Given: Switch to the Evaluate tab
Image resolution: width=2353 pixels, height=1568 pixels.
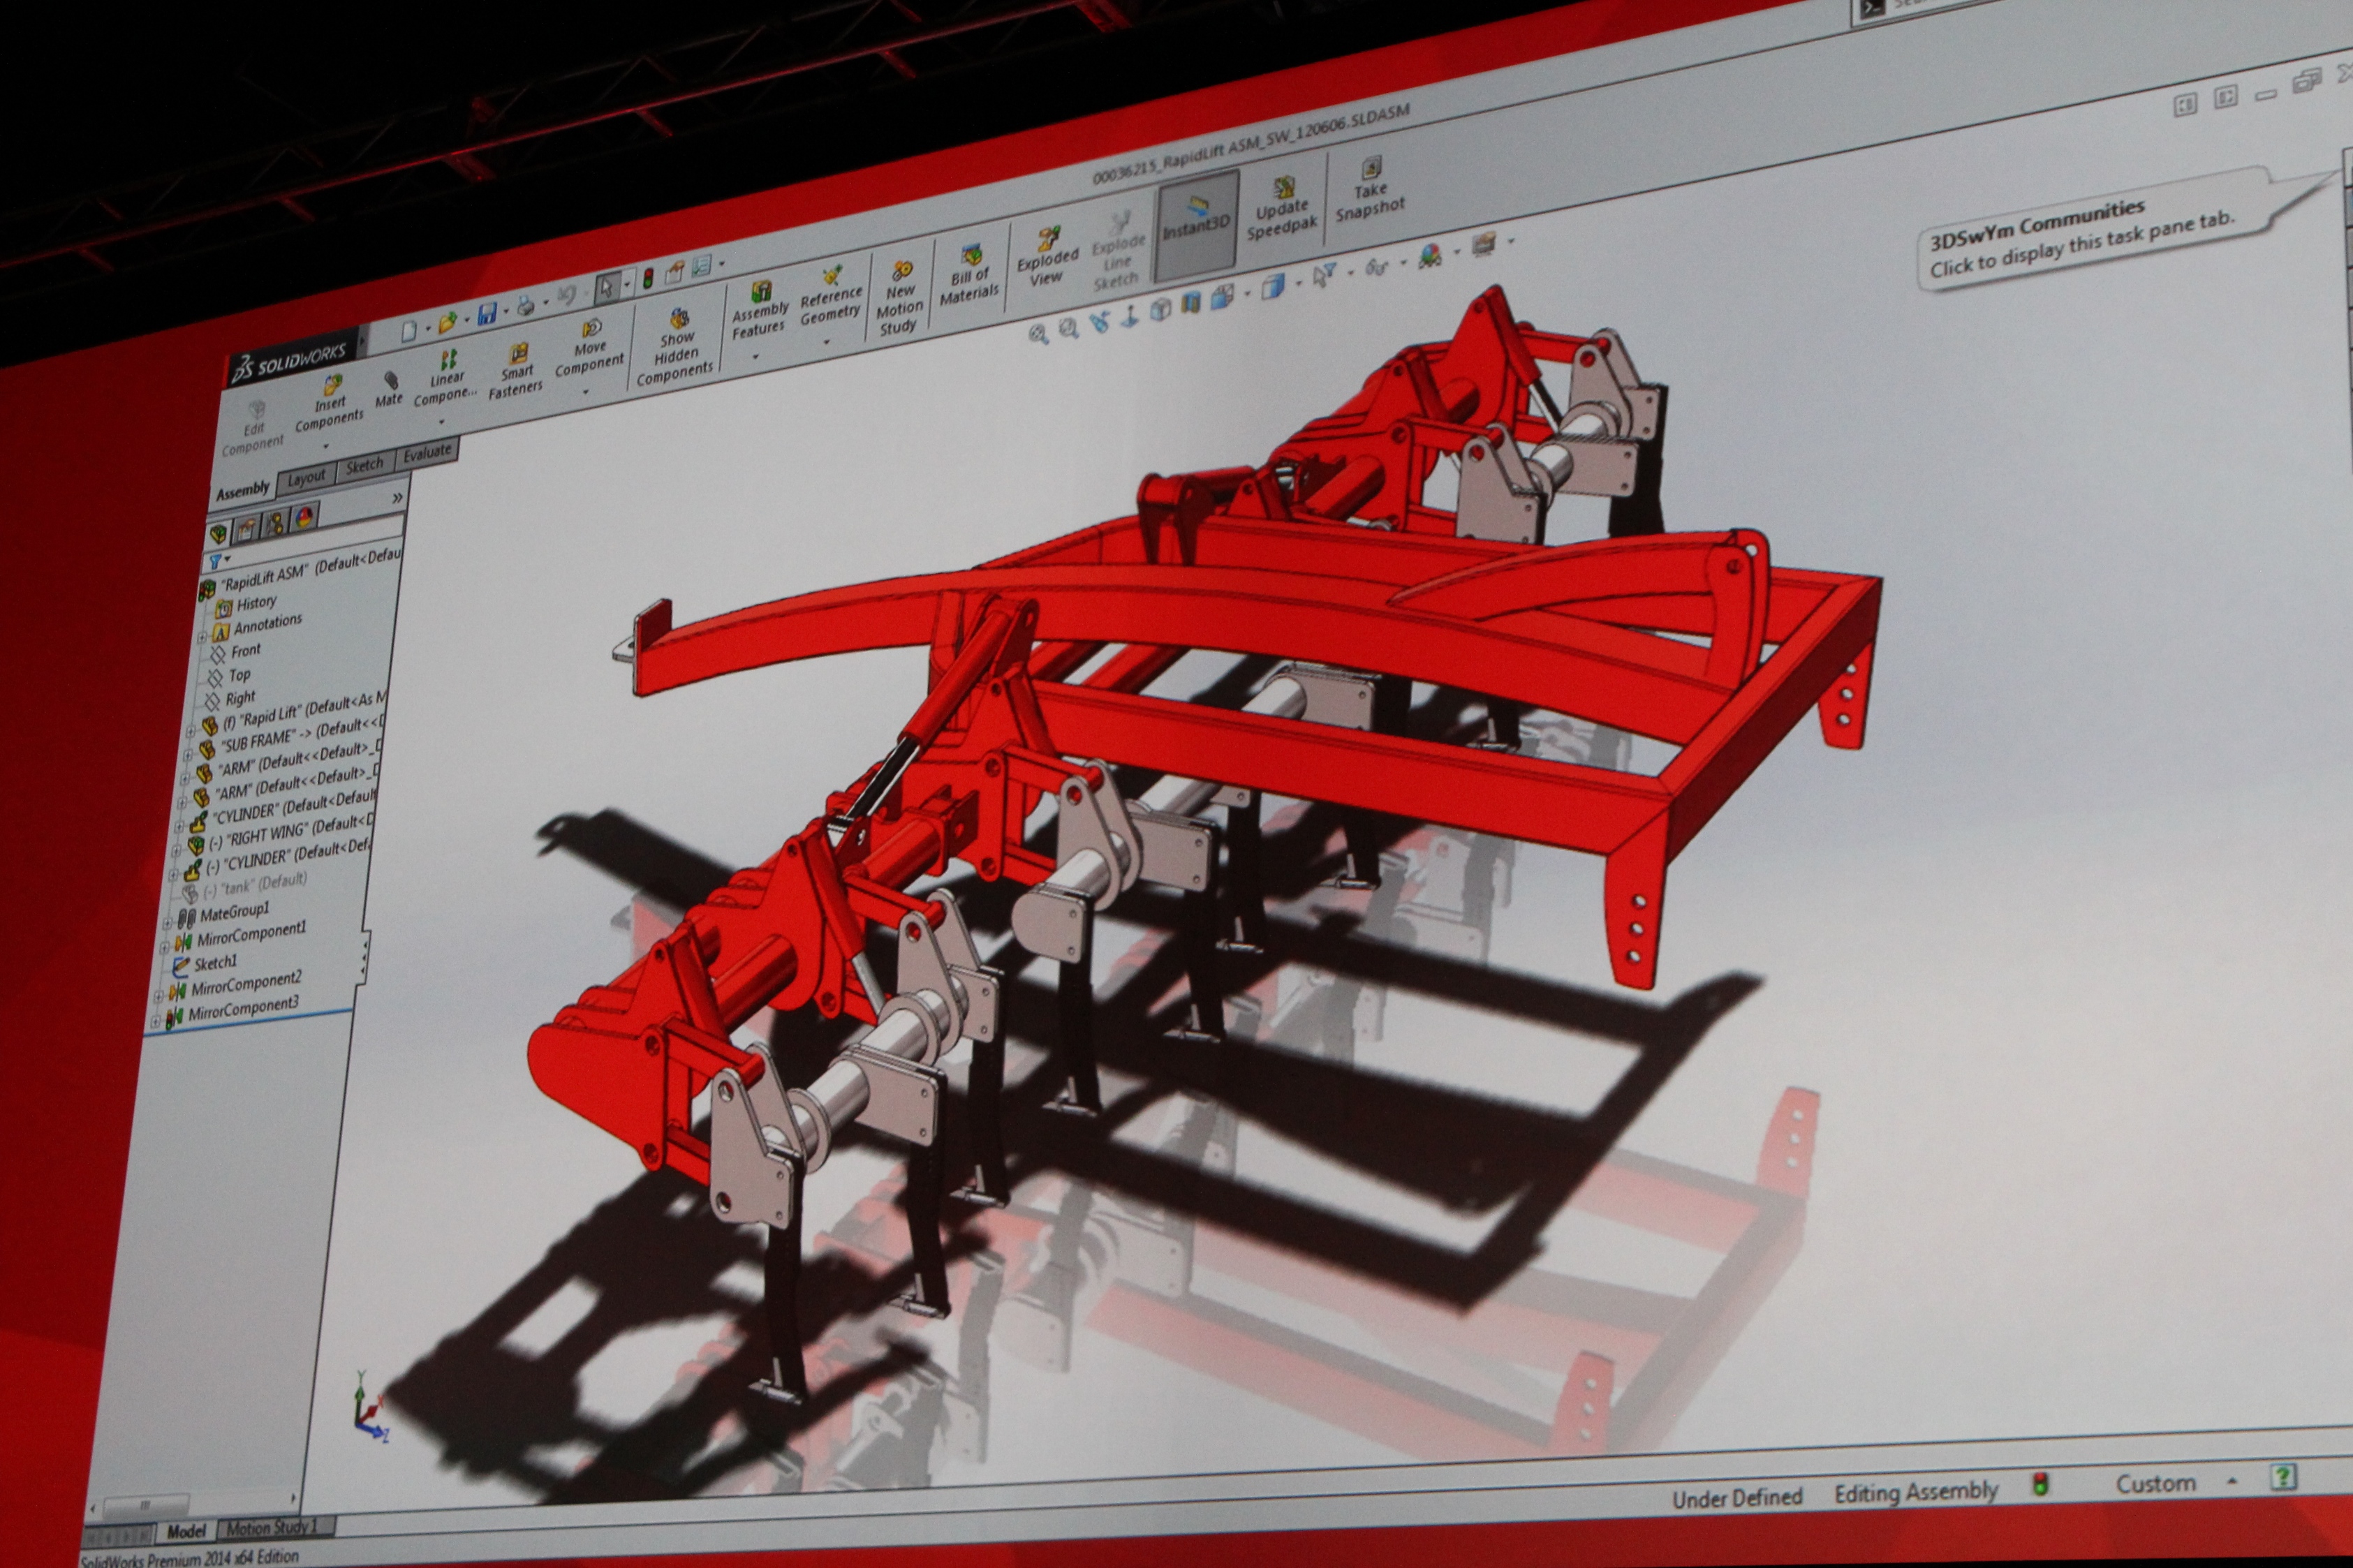Looking at the screenshot, I should 428,453.
